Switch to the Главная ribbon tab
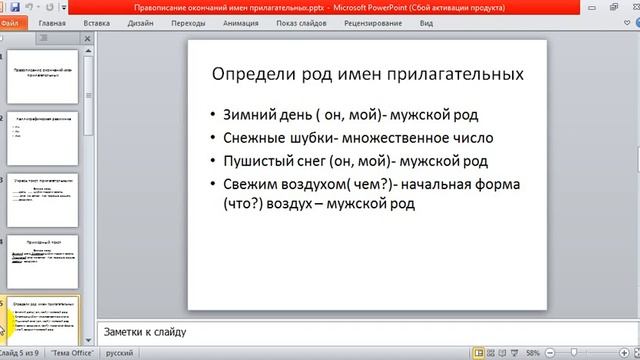The width and height of the screenshot is (640, 360). [52, 23]
